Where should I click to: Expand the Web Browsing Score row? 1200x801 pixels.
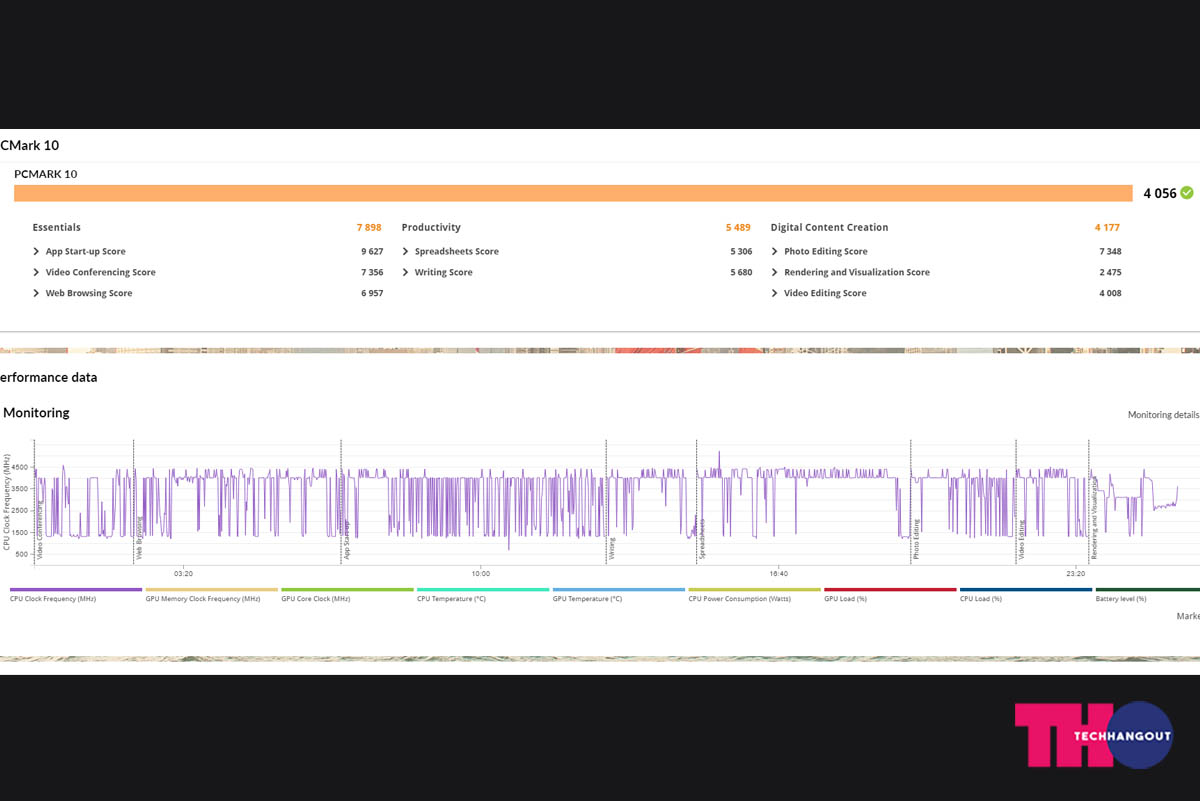(x=36, y=294)
